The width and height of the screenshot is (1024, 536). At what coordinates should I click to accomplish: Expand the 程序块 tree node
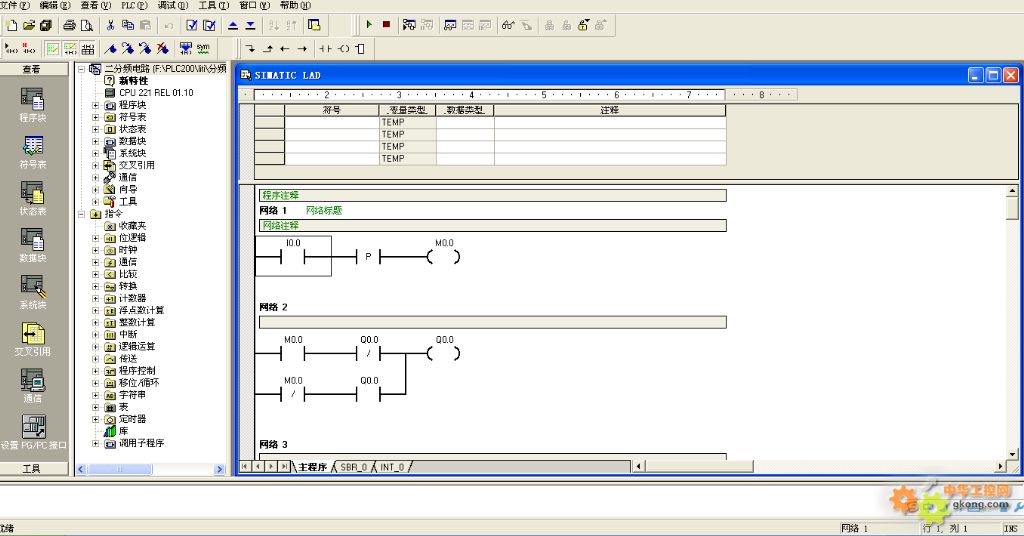pos(95,105)
